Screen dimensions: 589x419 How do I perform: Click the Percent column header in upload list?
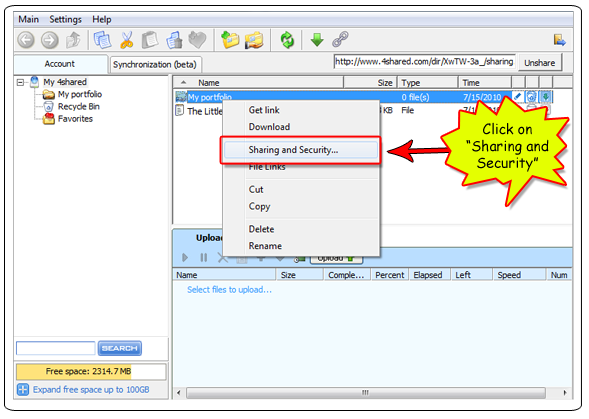click(390, 275)
